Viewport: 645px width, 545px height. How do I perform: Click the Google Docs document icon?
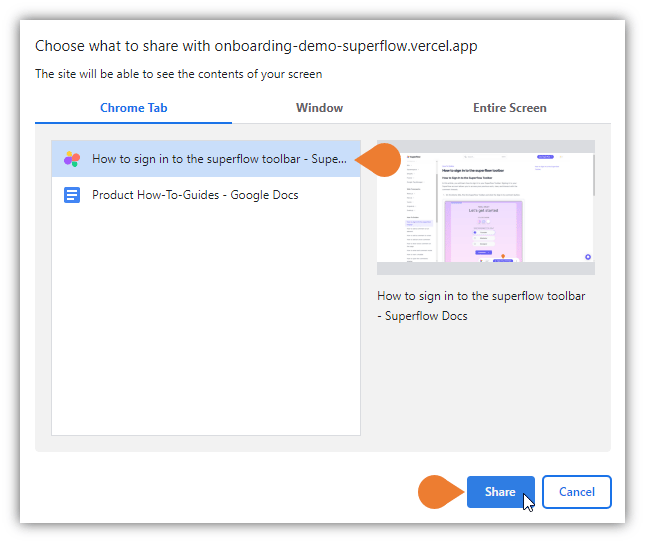(x=72, y=195)
